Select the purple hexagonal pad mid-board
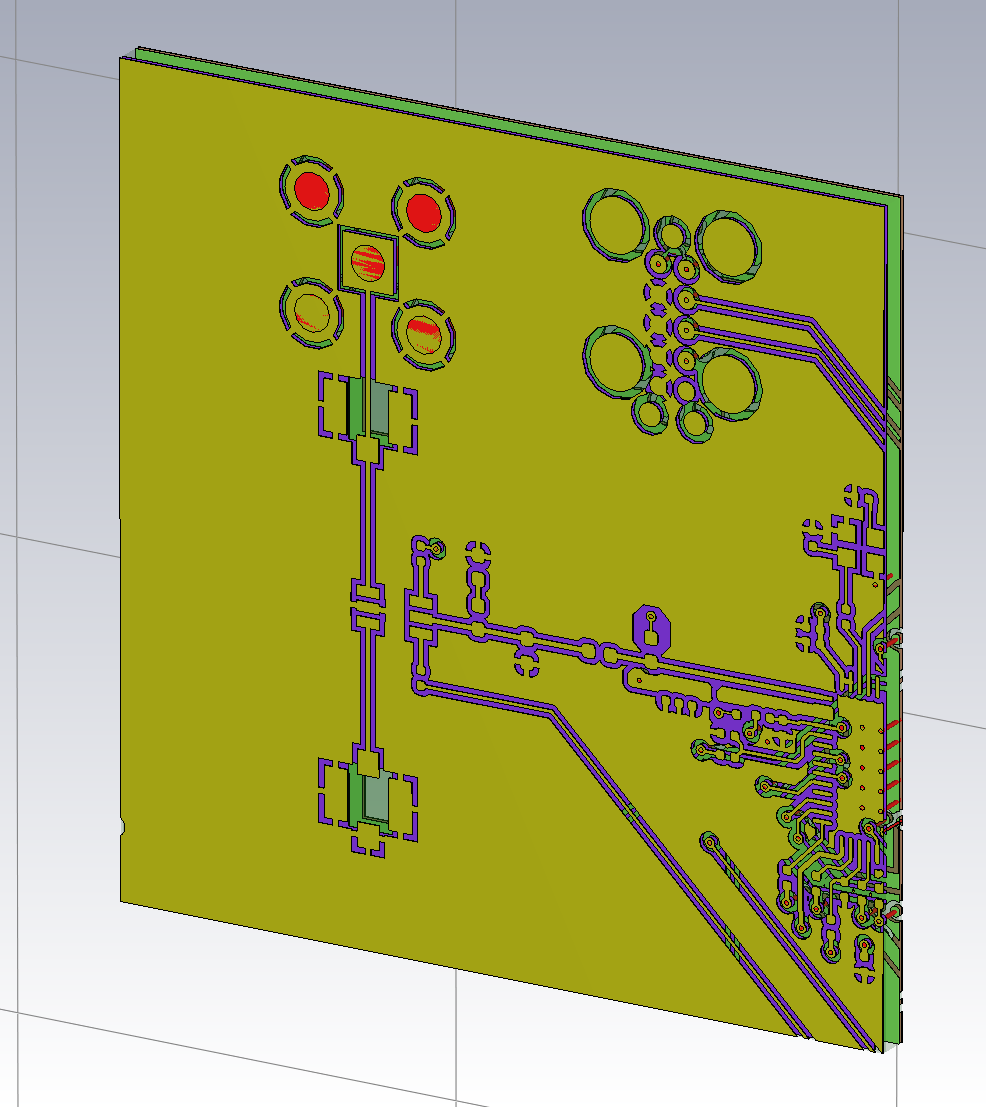The height and width of the screenshot is (1107, 986). coord(651,628)
